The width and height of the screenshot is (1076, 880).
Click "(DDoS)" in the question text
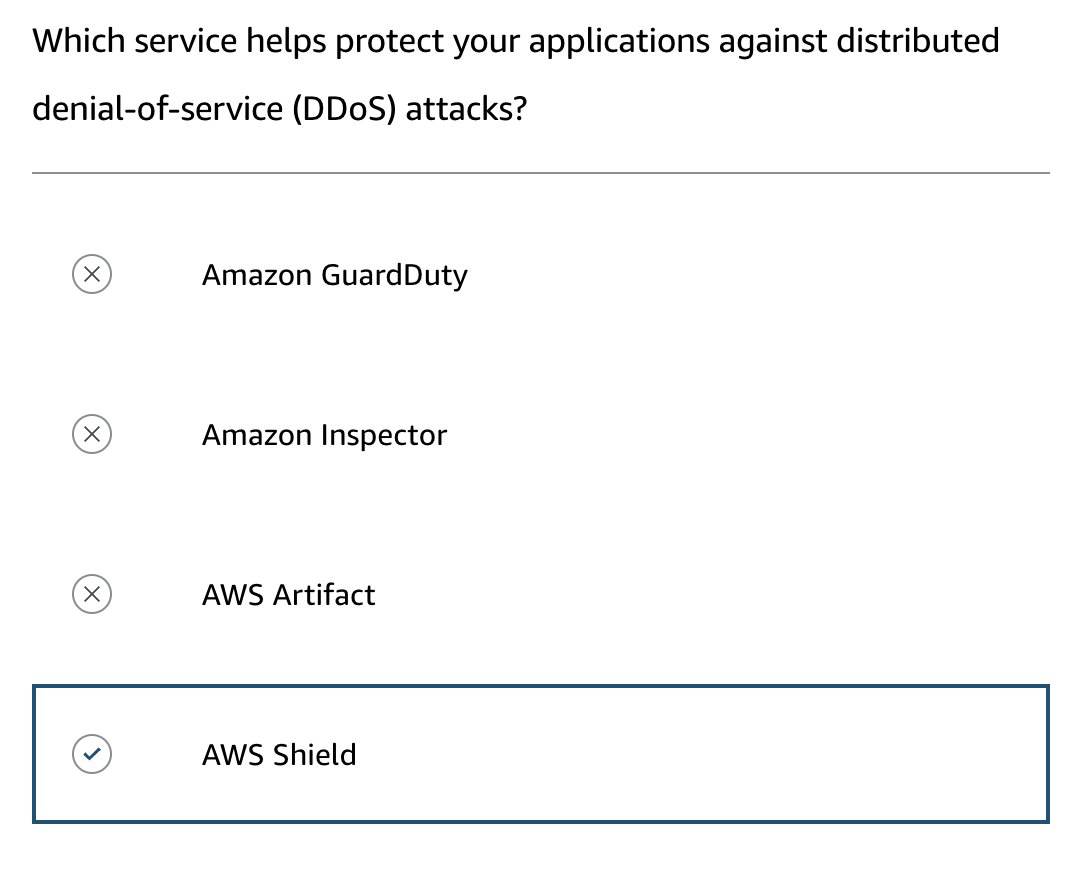[344, 108]
